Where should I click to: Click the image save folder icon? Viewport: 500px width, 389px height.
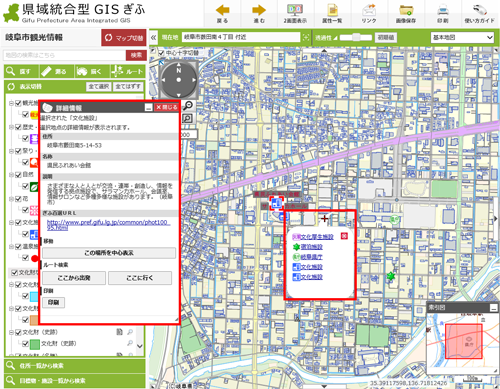406,10
